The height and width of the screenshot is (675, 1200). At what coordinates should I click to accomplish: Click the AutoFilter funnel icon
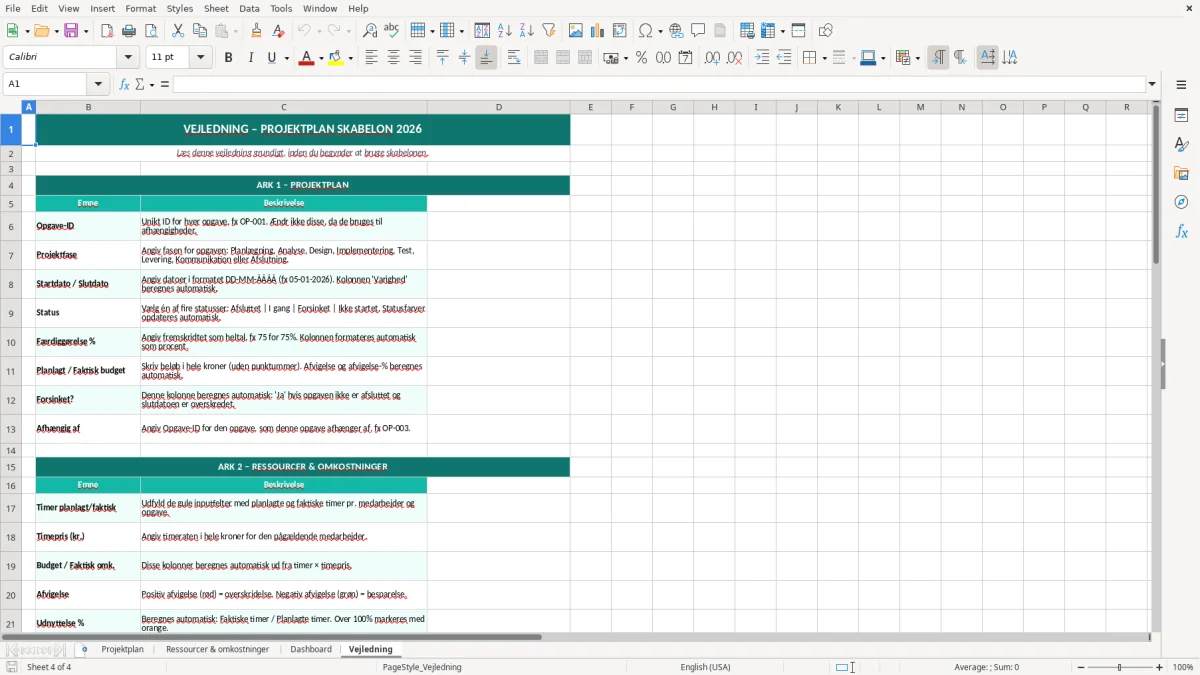[x=549, y=31]
